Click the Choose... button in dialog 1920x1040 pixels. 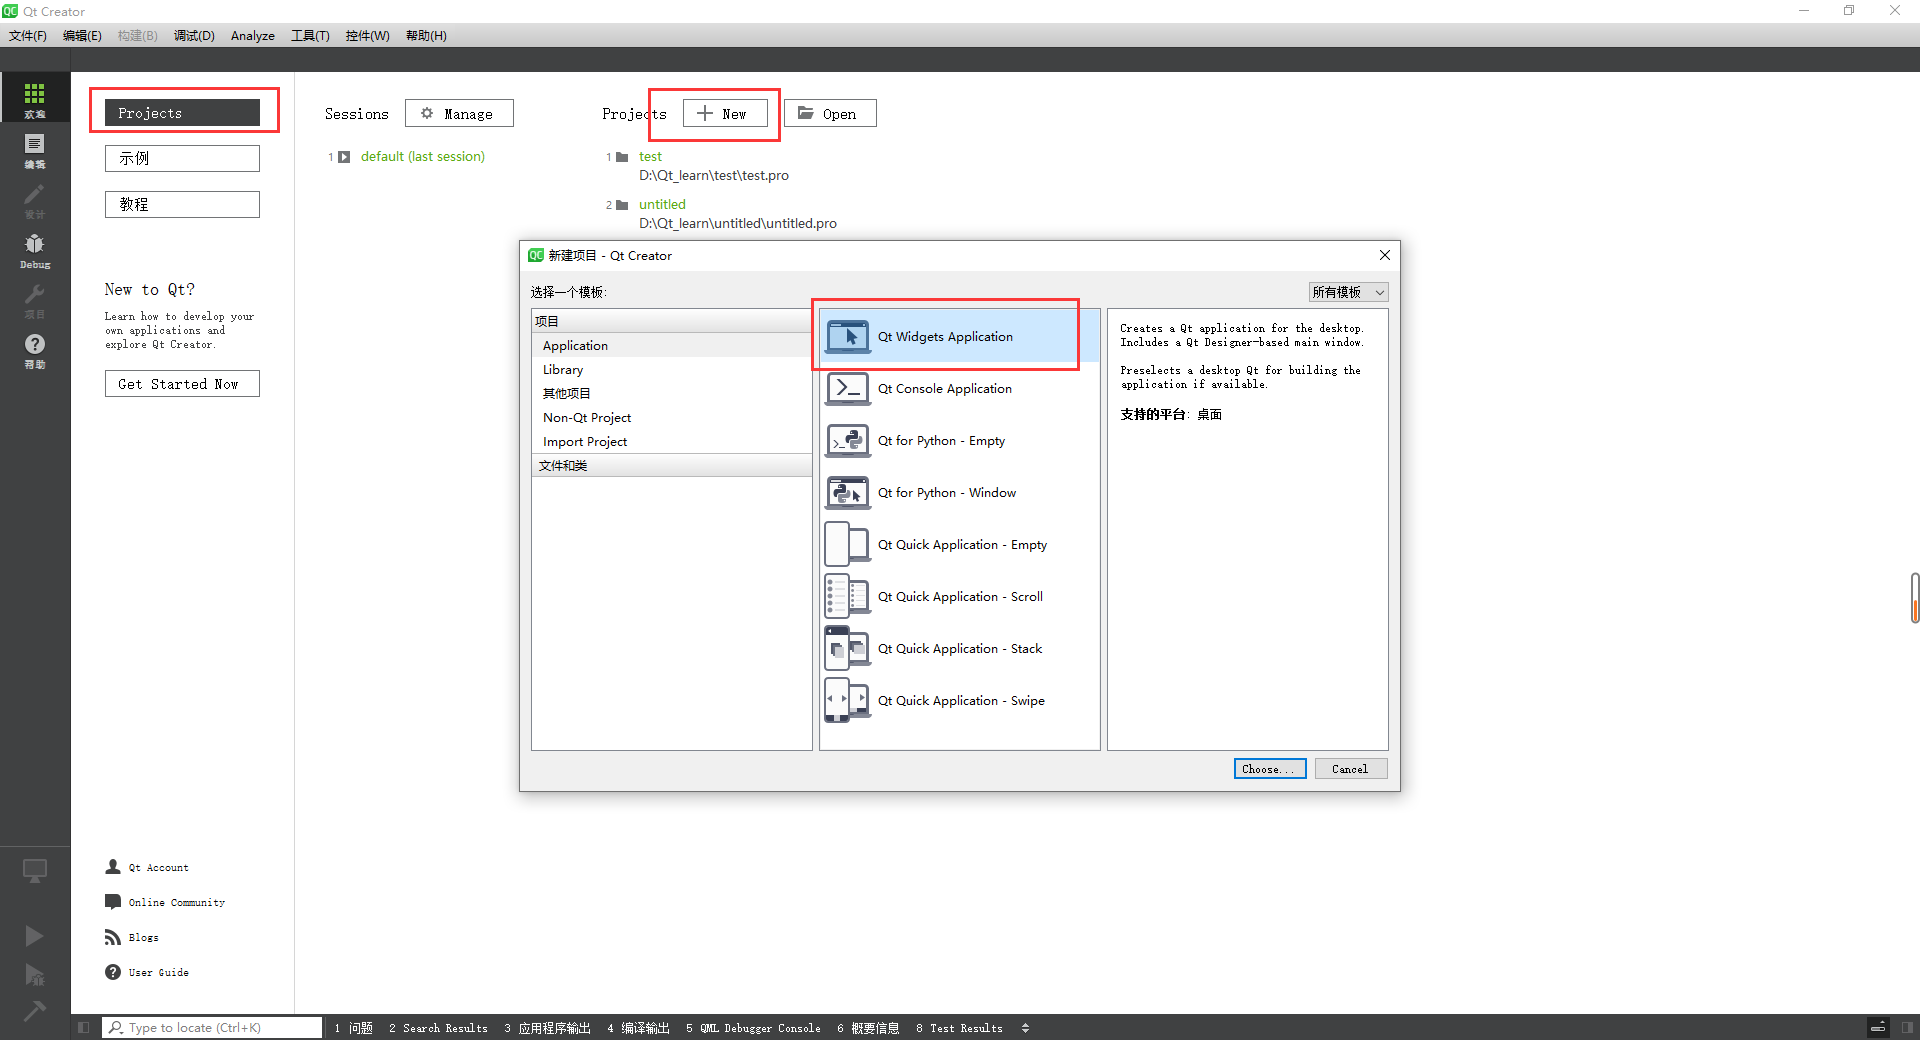point(1270,769)
